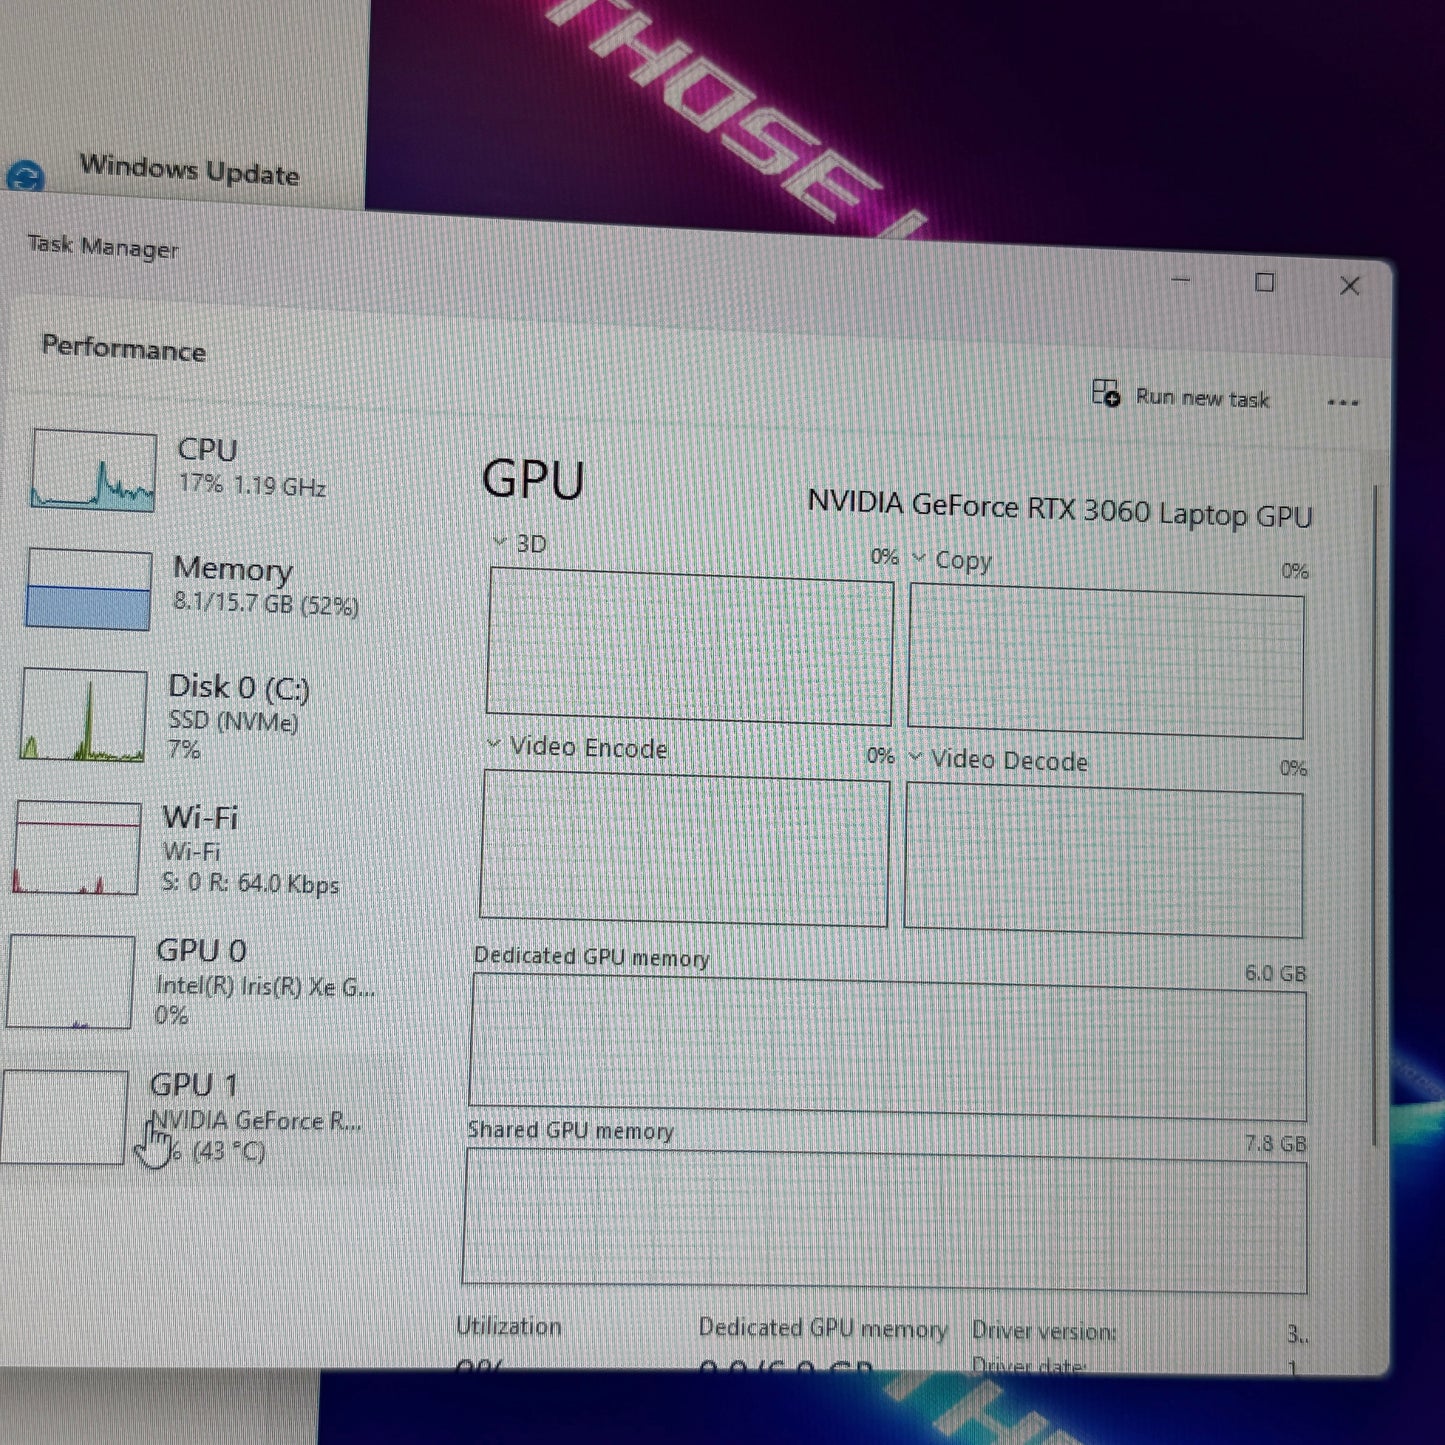The width and height of the screenshot is (1445, 1445).
Task: Select the Memory usage thumbnail graph
Action: pyautogui.click(x=89, y=589)
